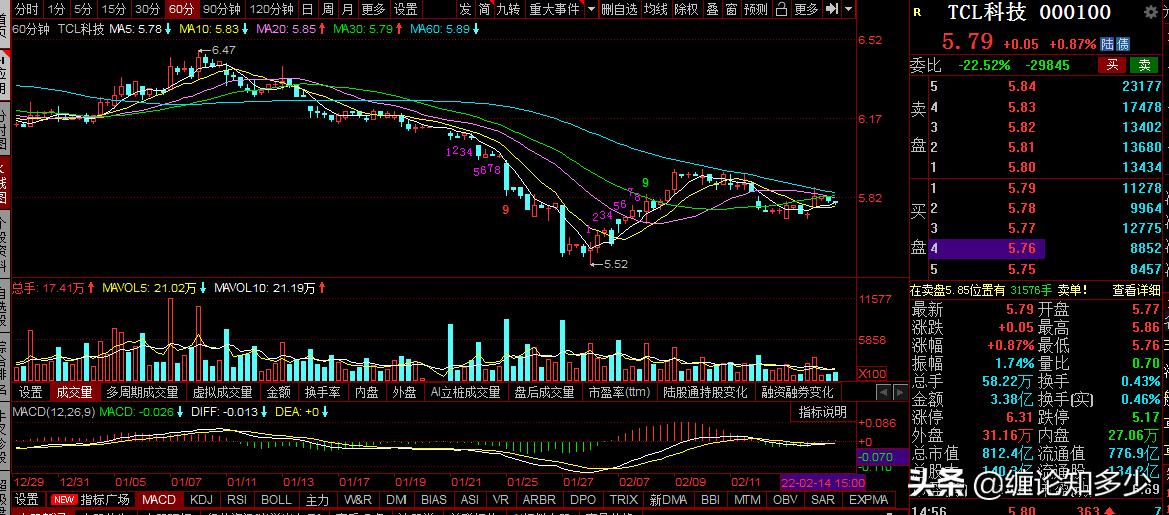Image resolution: width=1169 pixels, height=515 pixels.
Task: Switch to 分时 chart period
Action: (26, 10)
